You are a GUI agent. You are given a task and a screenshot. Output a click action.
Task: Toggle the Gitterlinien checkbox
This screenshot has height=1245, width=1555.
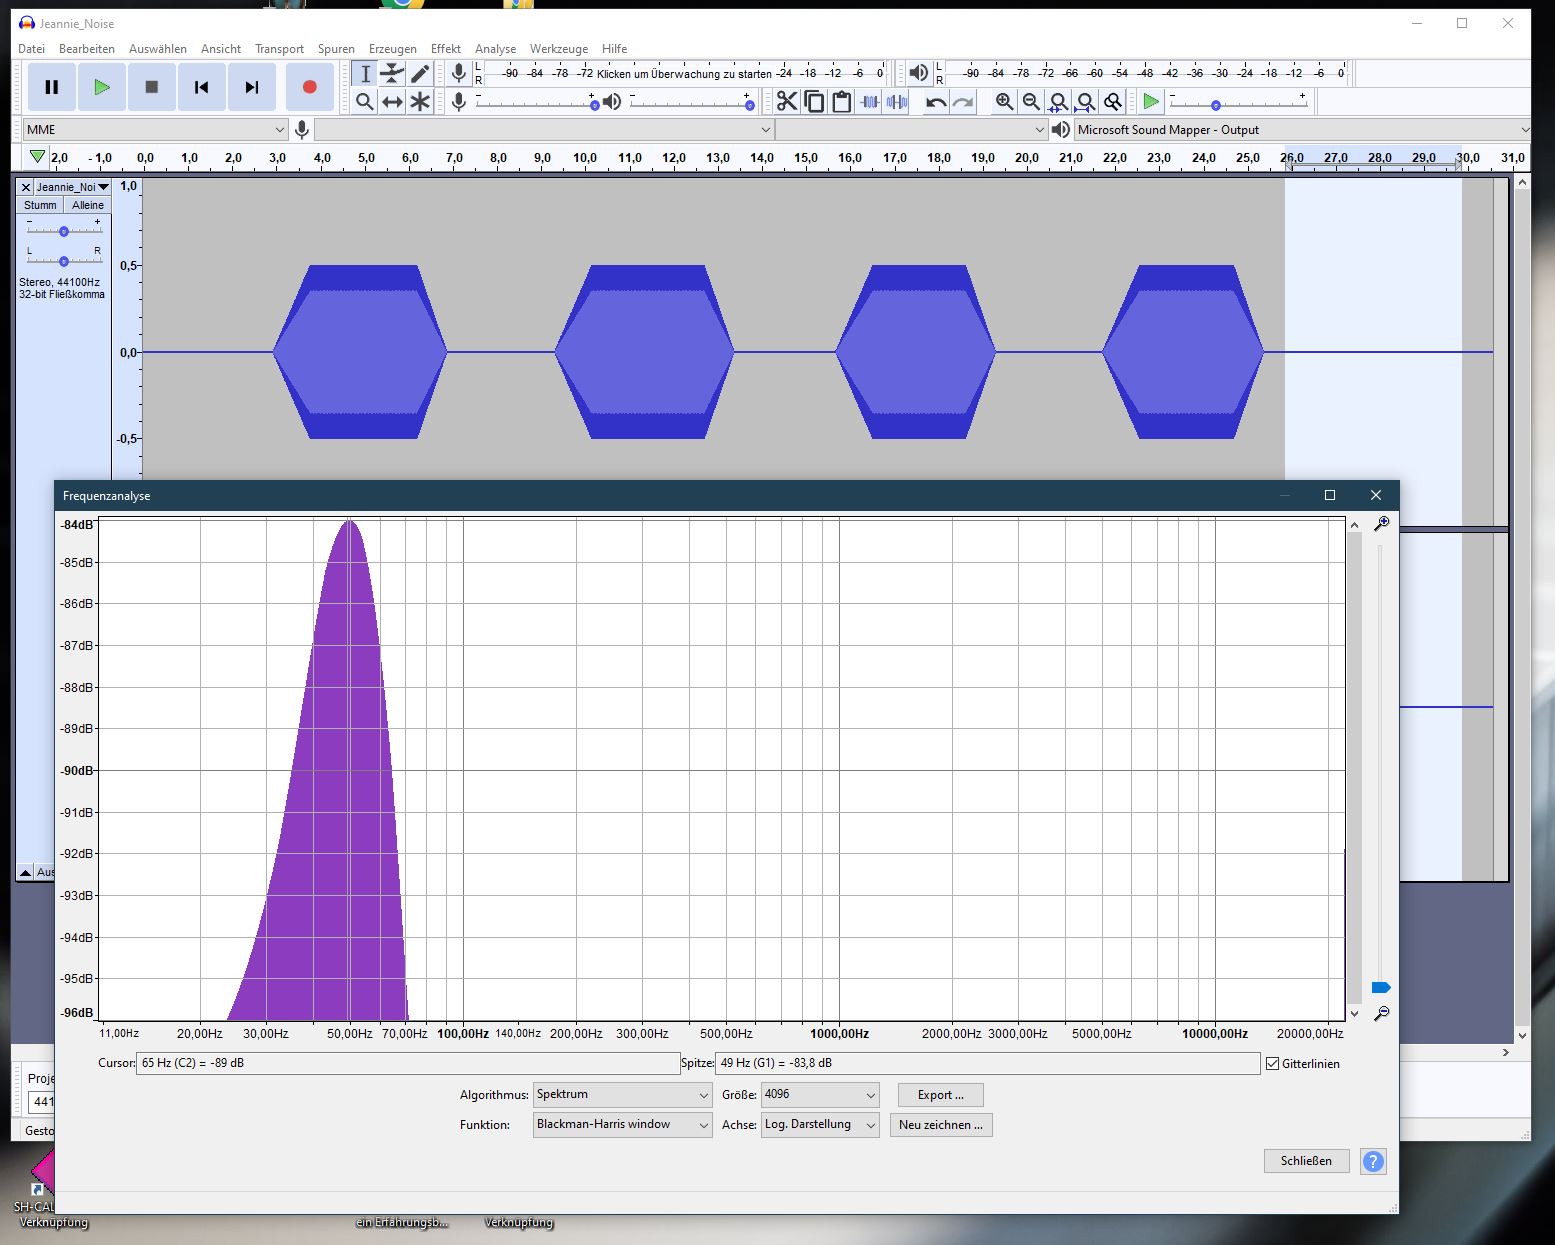pyautogui.click(x=1273, y=1063)
